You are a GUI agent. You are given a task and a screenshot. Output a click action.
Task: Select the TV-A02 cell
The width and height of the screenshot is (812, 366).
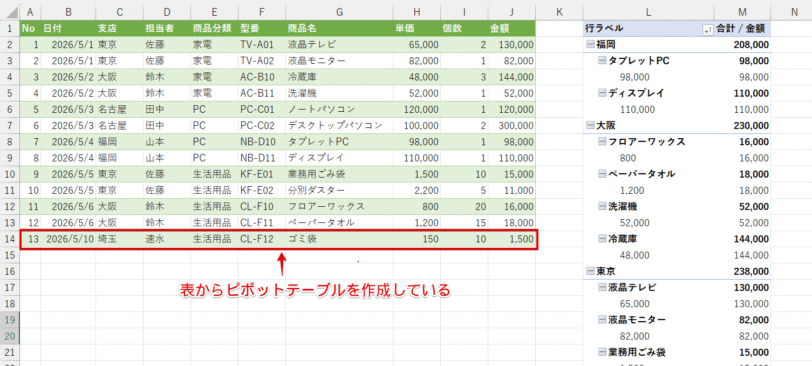coord(262,61)
